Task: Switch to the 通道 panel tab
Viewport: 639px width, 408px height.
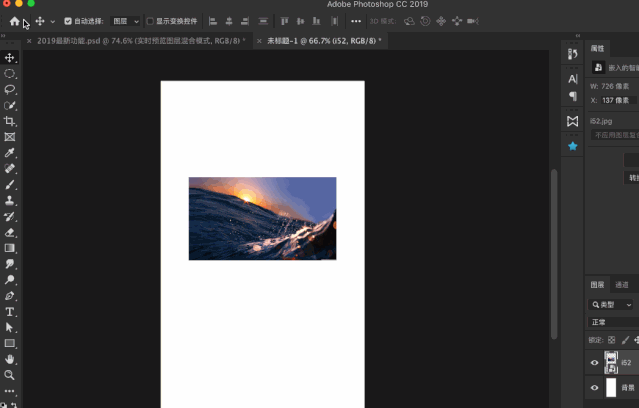Action: (621, 285)
